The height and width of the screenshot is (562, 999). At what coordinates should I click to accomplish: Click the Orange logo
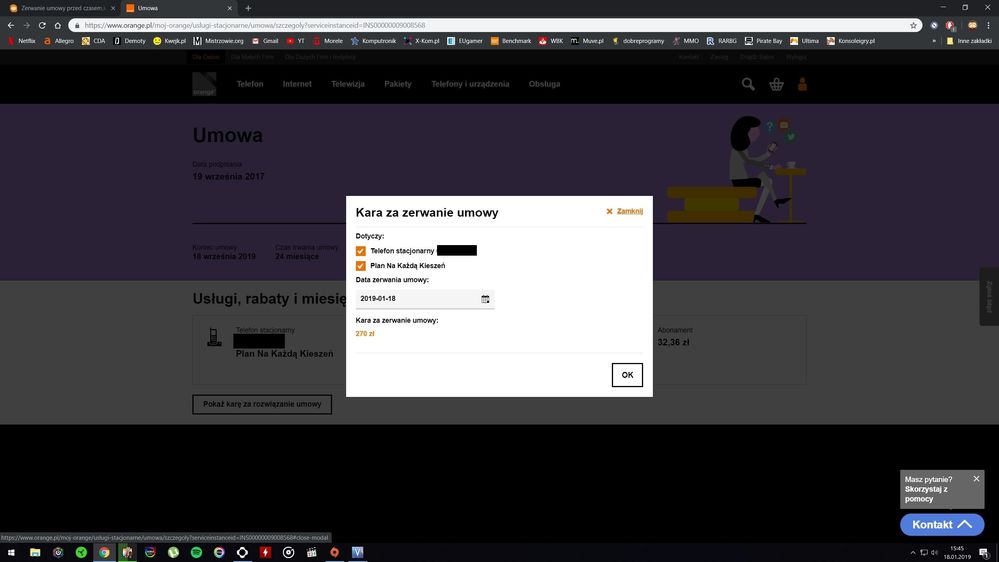click(x=204, y=85)
